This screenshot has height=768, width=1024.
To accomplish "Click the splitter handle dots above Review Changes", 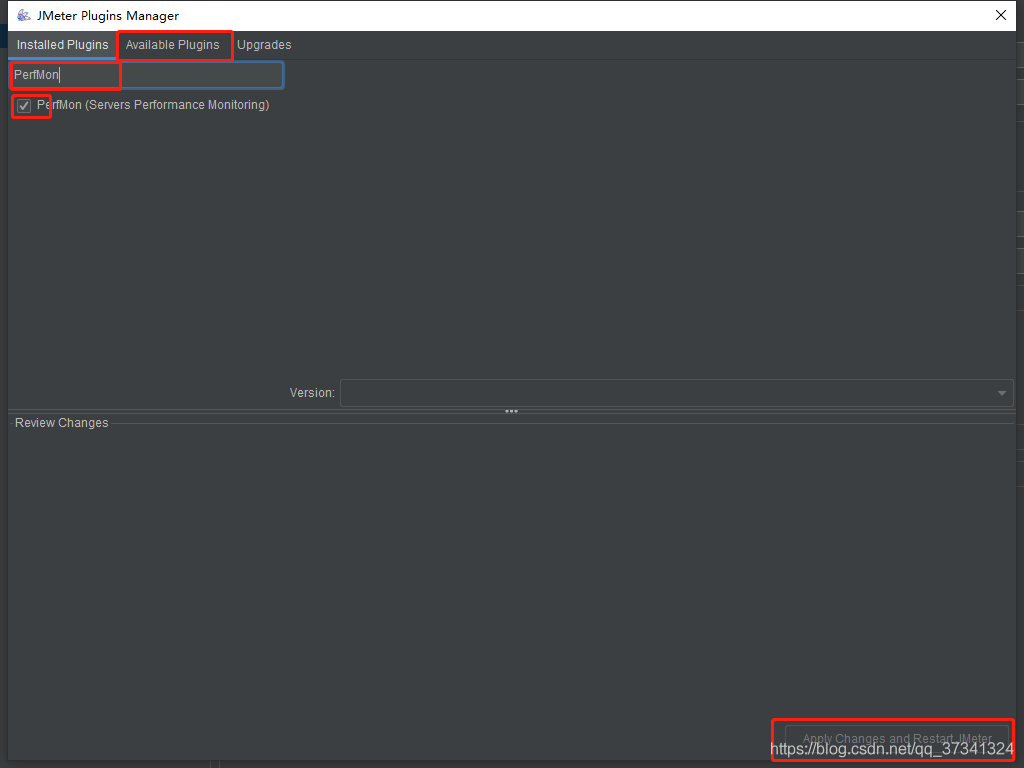I will 511,411.
